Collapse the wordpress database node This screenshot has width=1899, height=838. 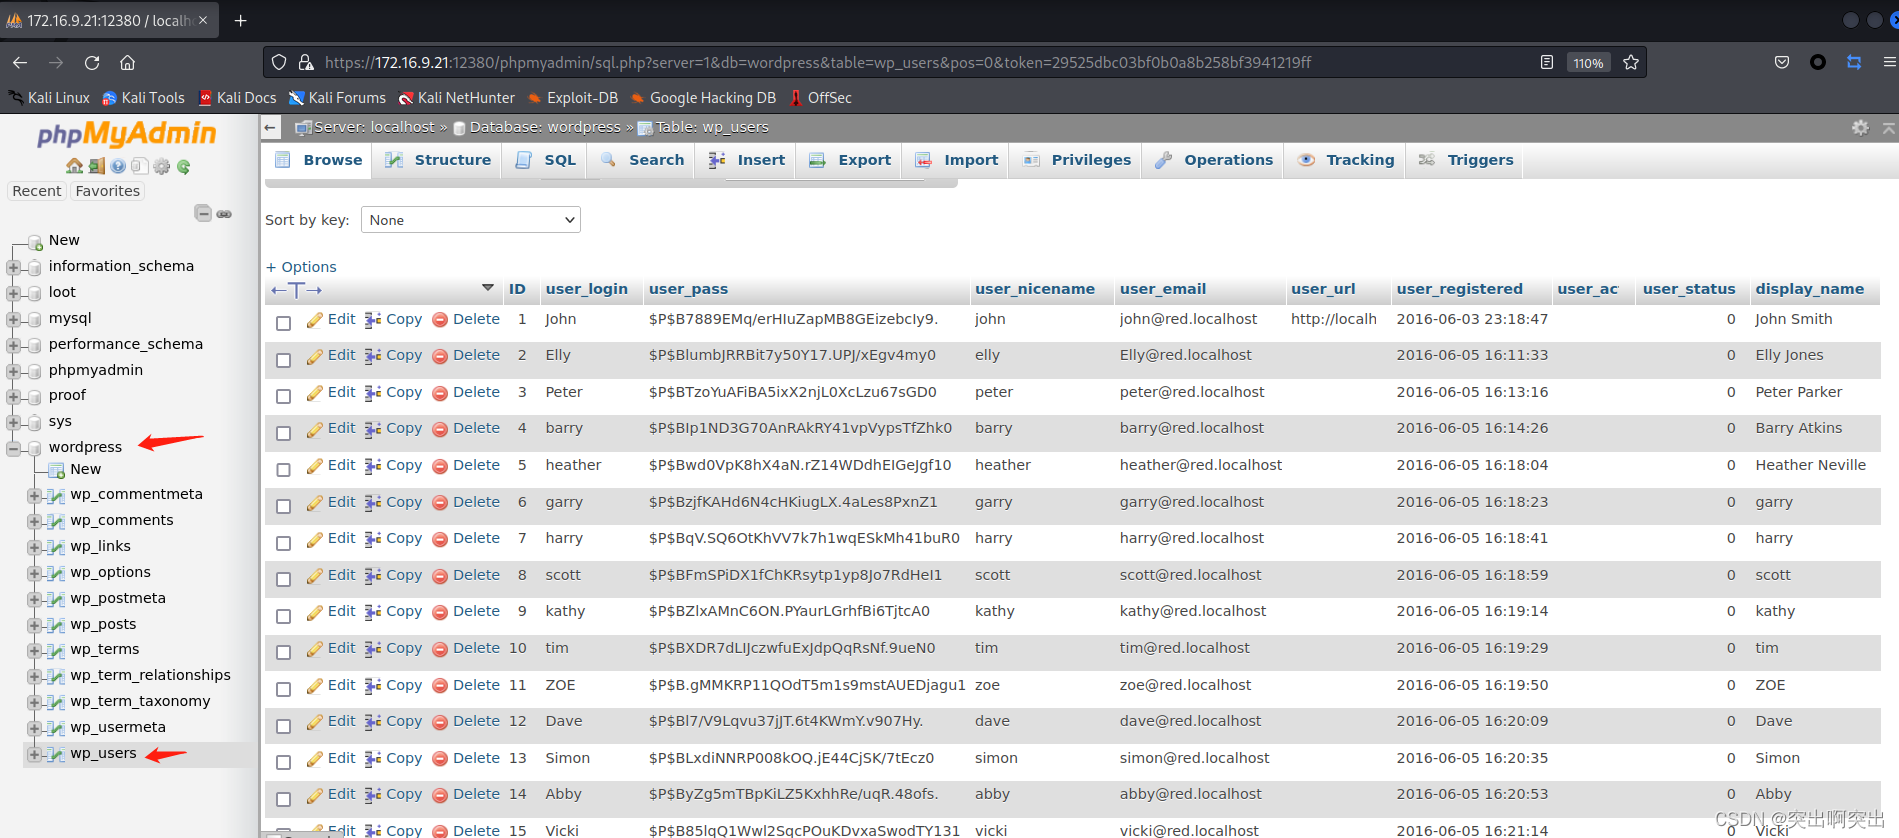point(14,448)
